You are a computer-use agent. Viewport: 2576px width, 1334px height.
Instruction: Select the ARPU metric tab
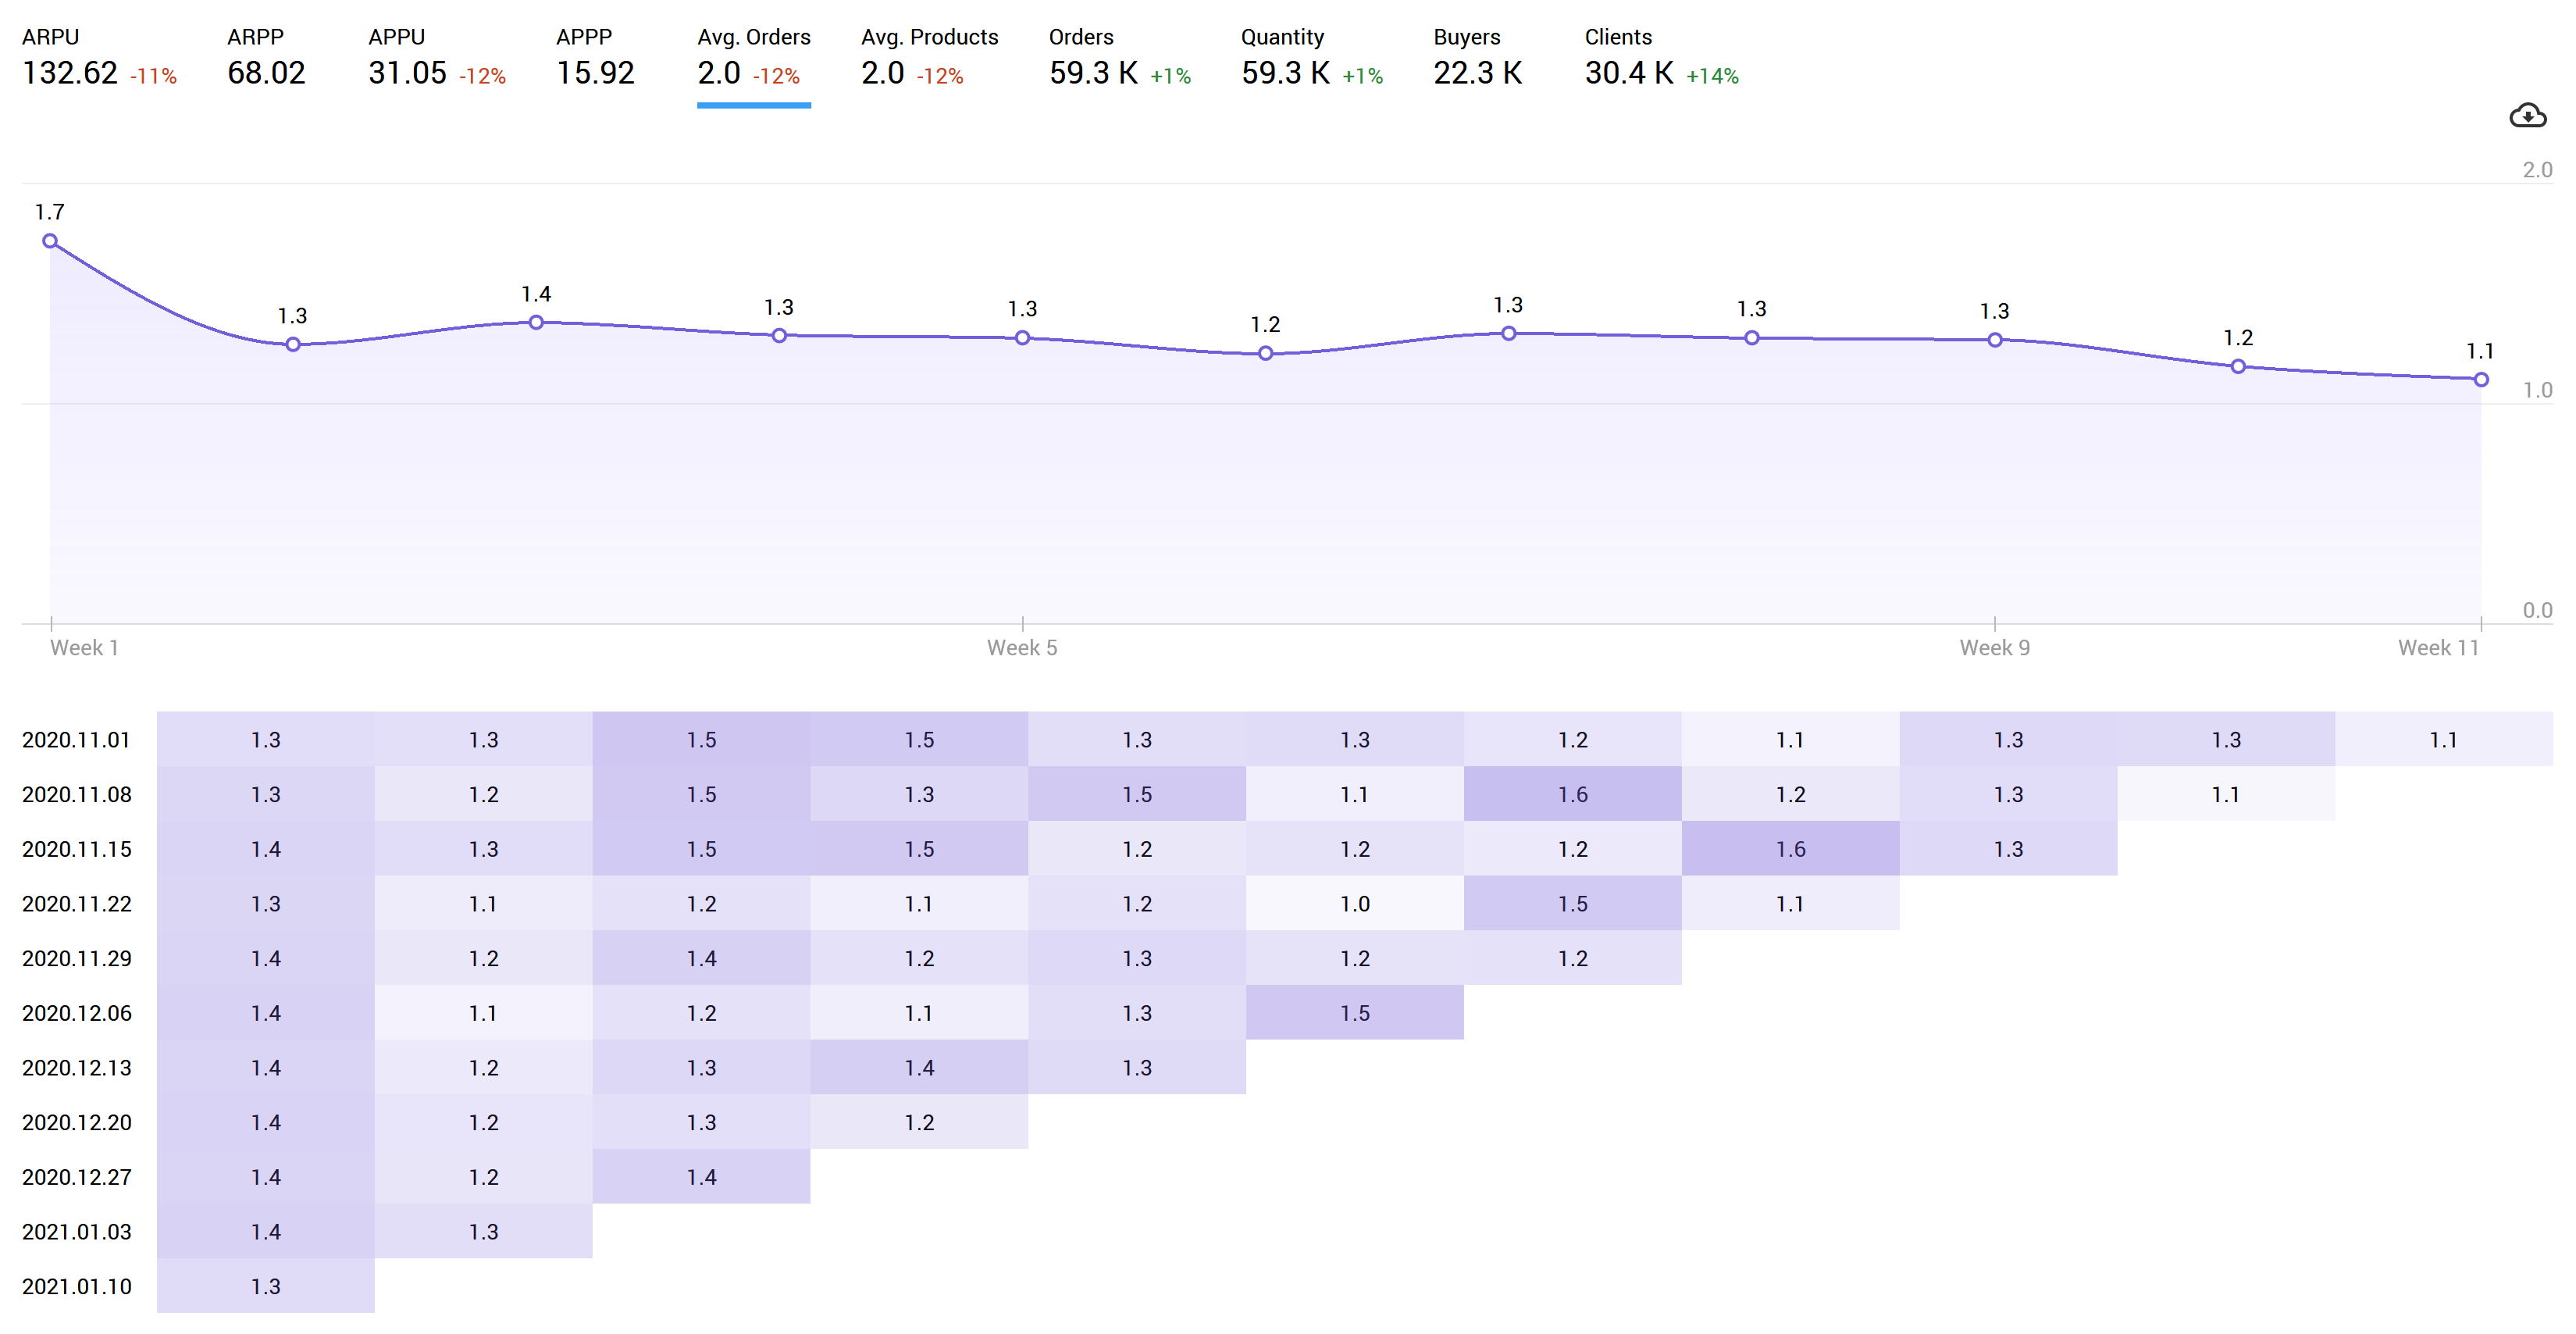click(x=99, y=58)
